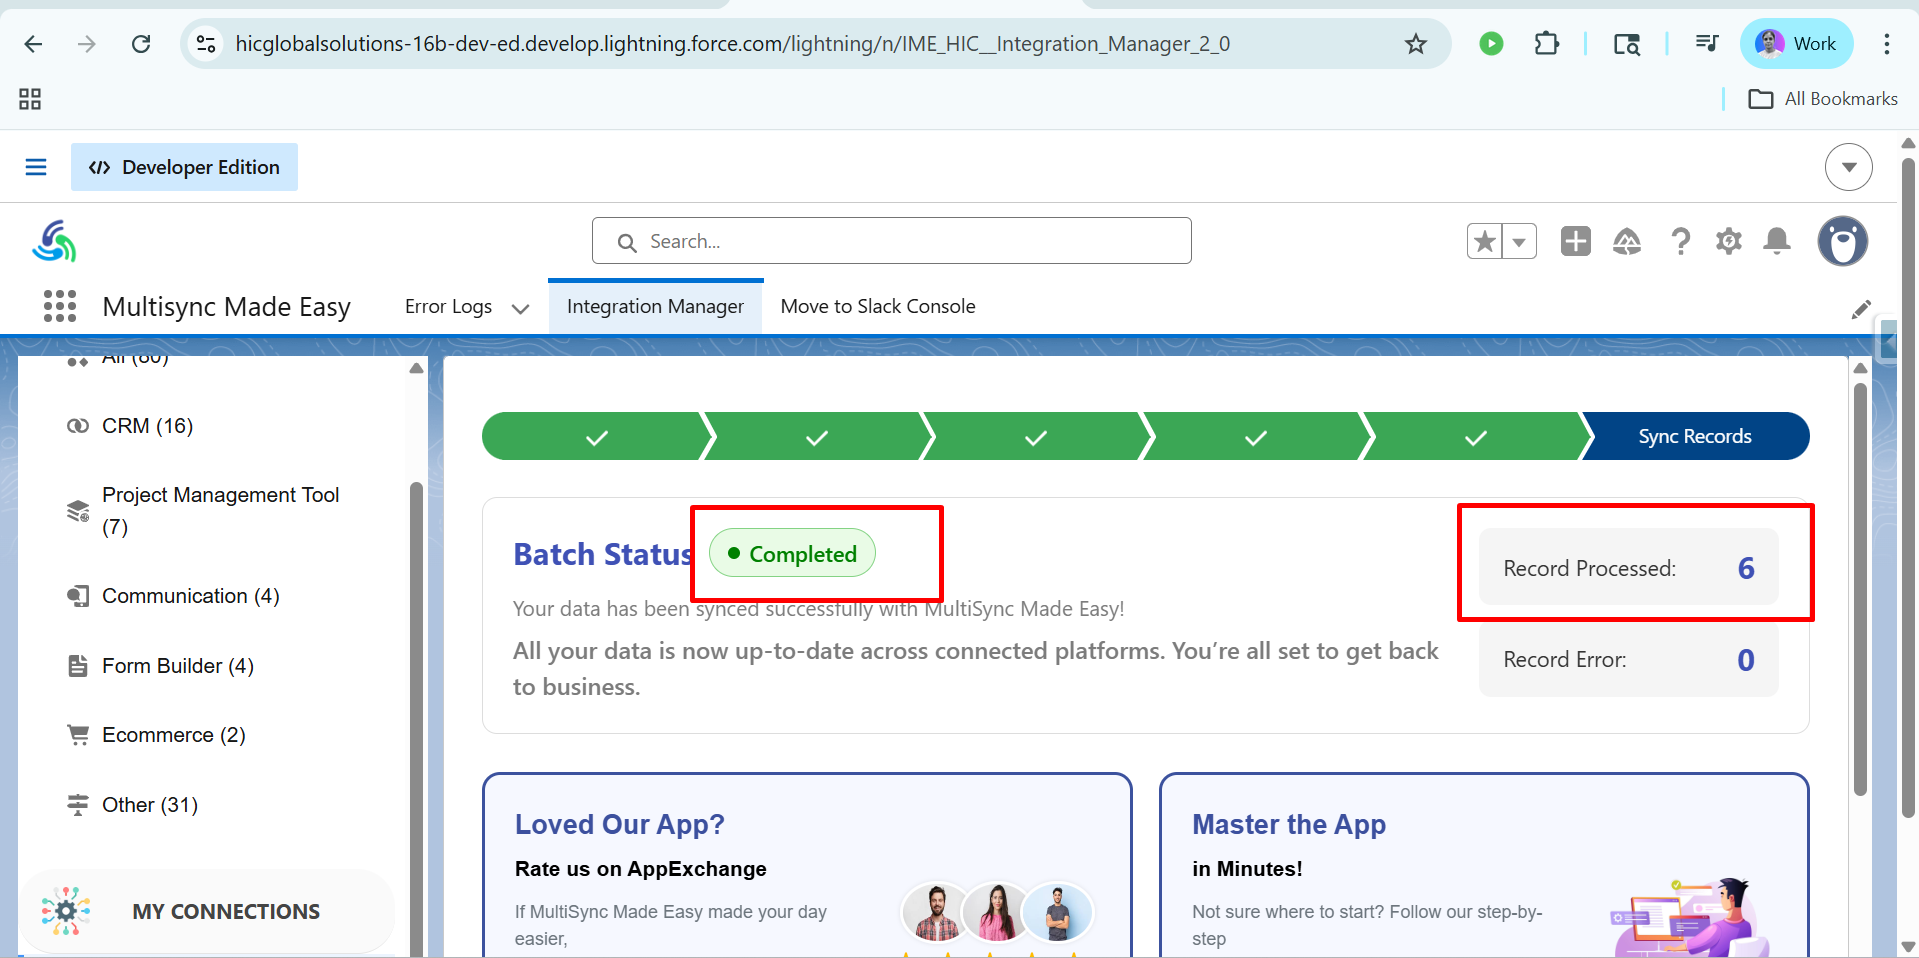The width and height of the screenshot is (1919, 958).
Task: Select Project Management Tool (7) category
Action: click(220, 511)
